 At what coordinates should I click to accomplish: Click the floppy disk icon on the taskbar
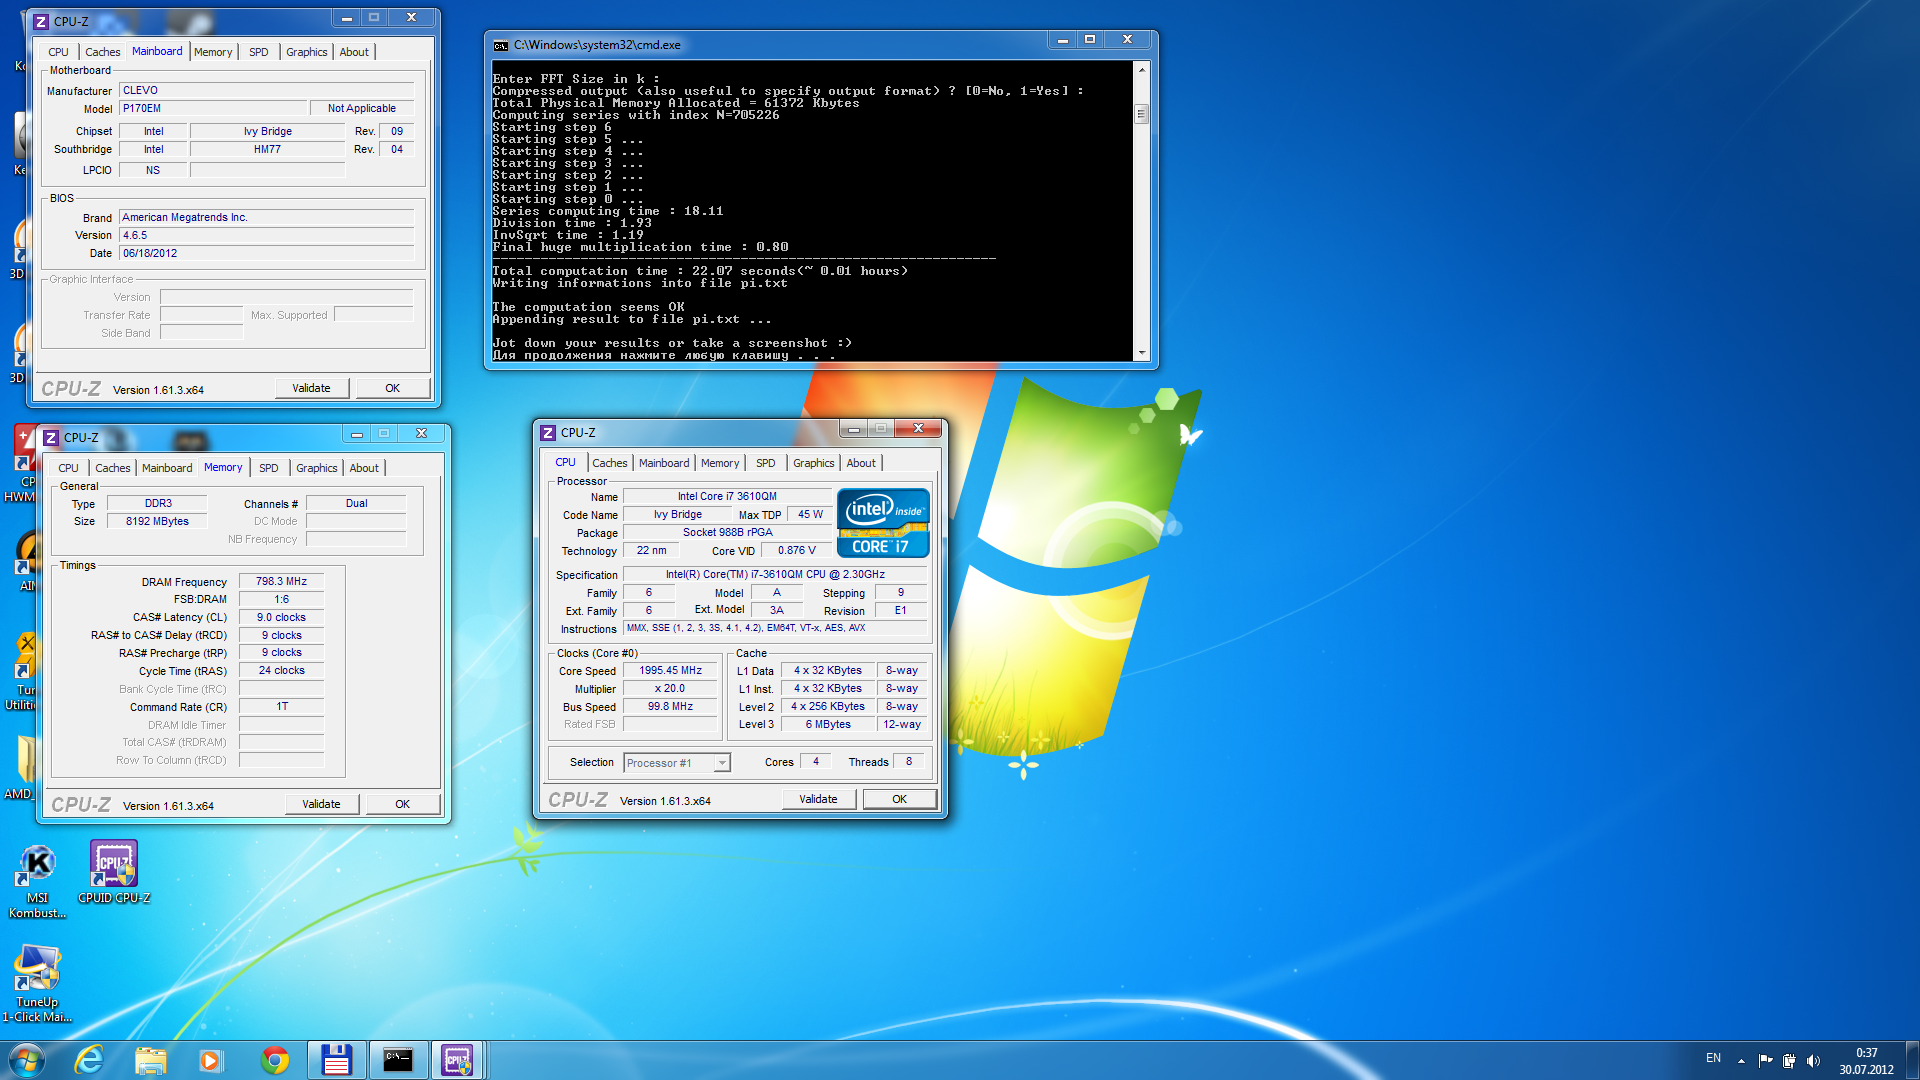tap(335, 1060)
